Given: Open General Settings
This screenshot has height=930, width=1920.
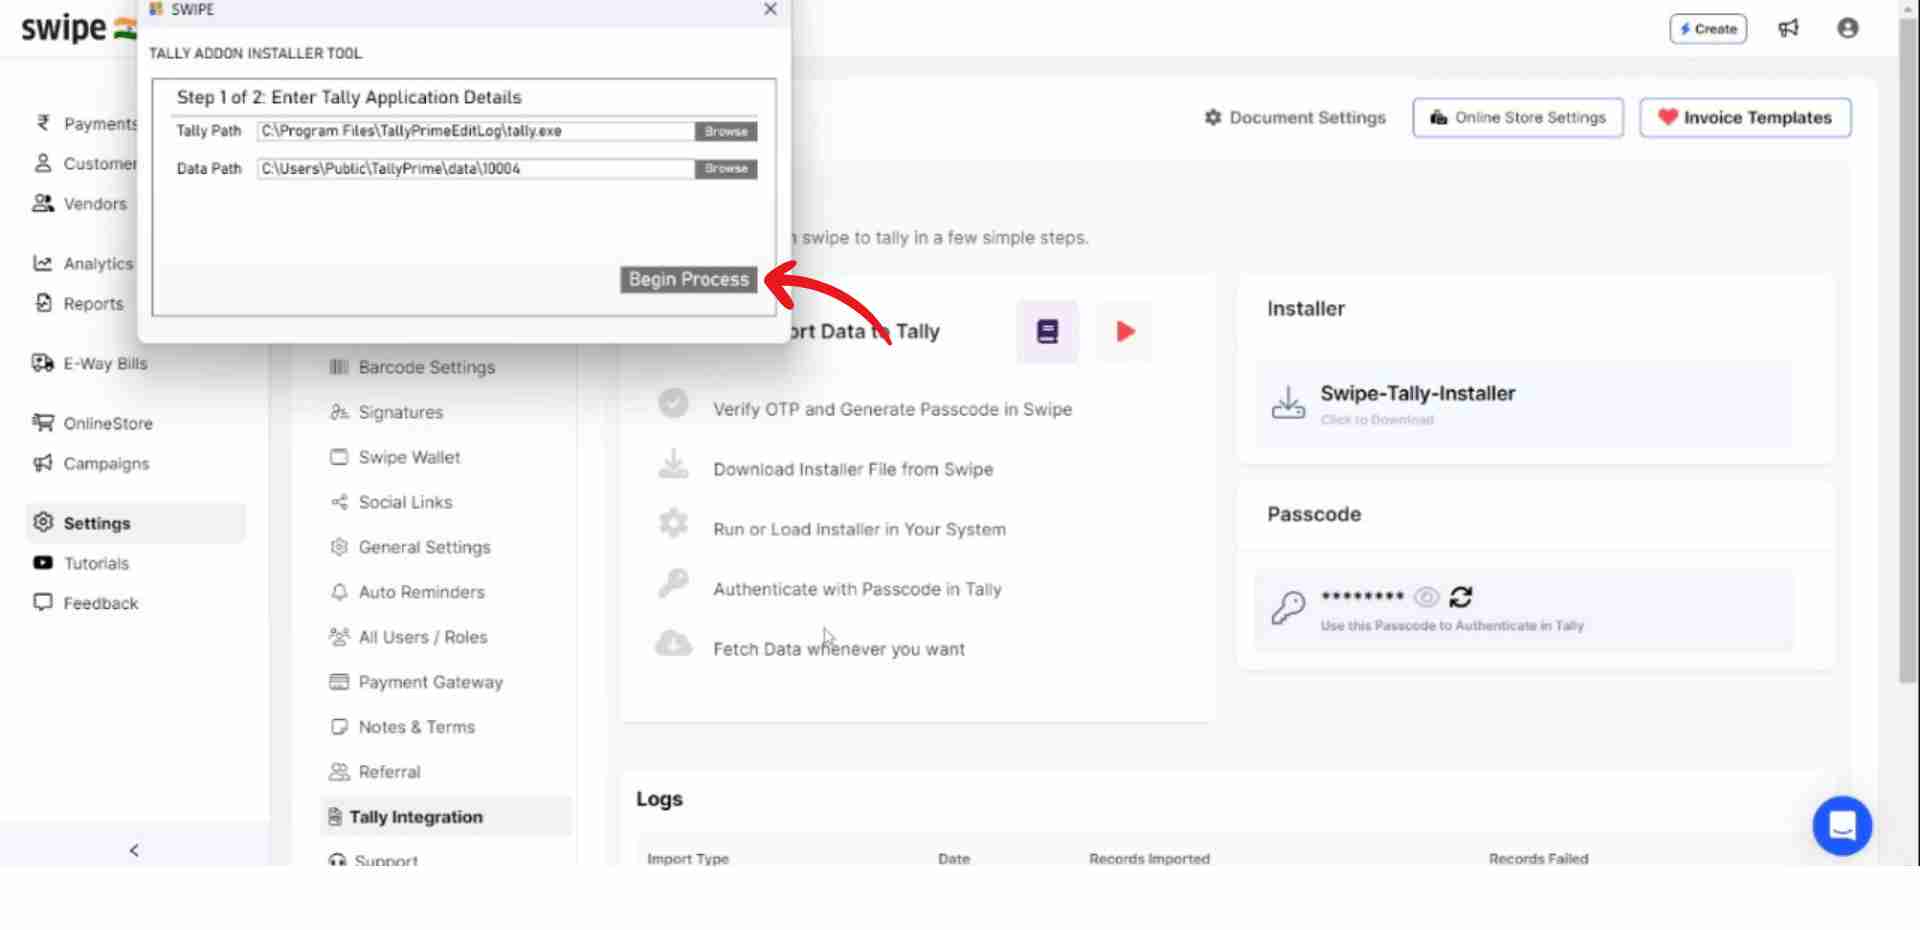Looking at the screenshot, I should [x=411, y=547].
